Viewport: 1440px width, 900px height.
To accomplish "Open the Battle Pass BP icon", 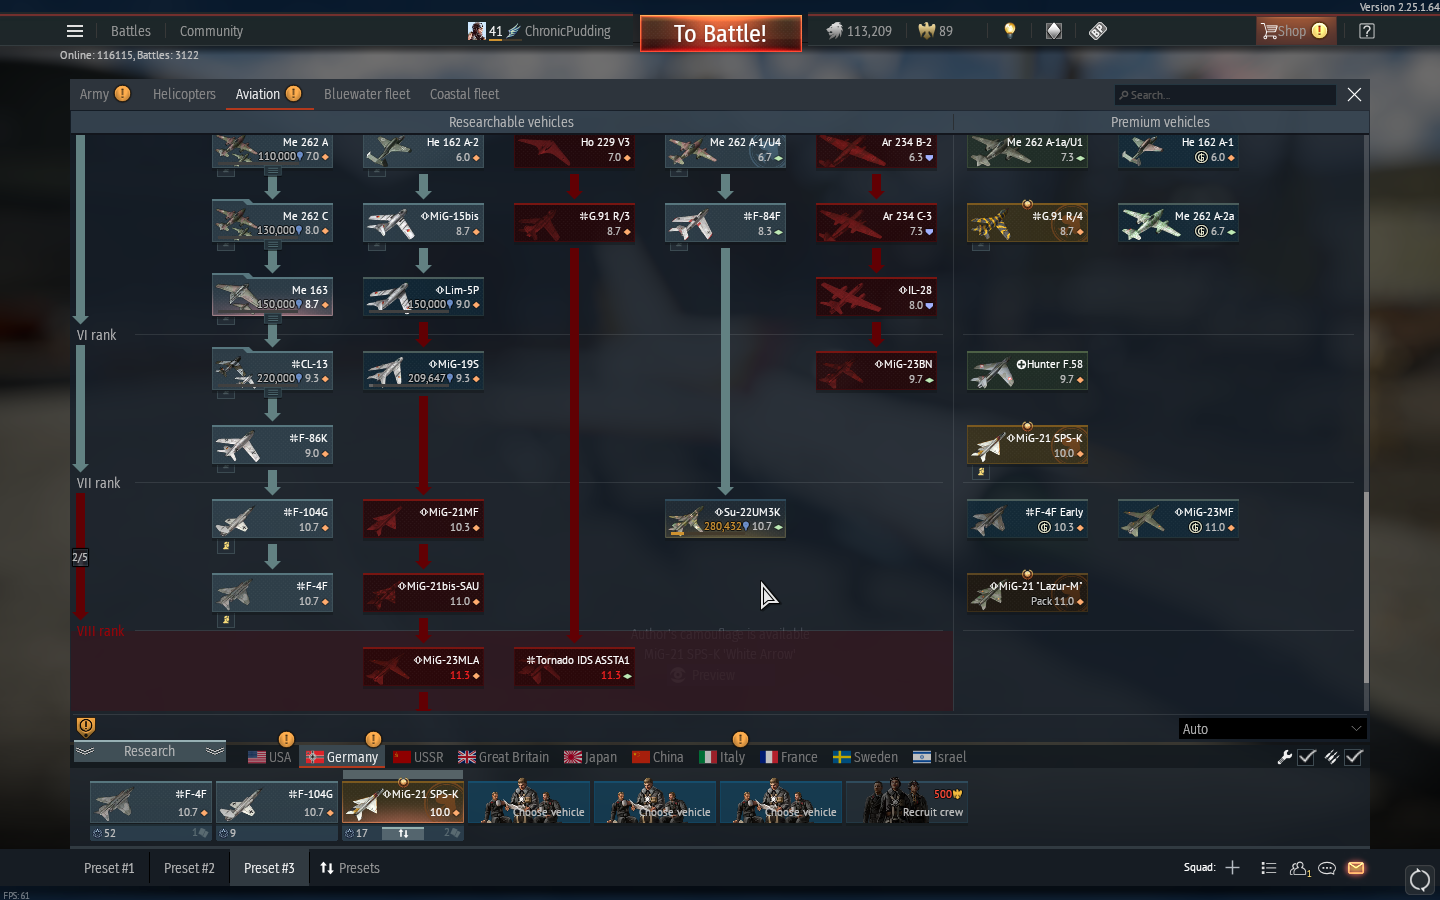I will click(x=1098, y=31).
